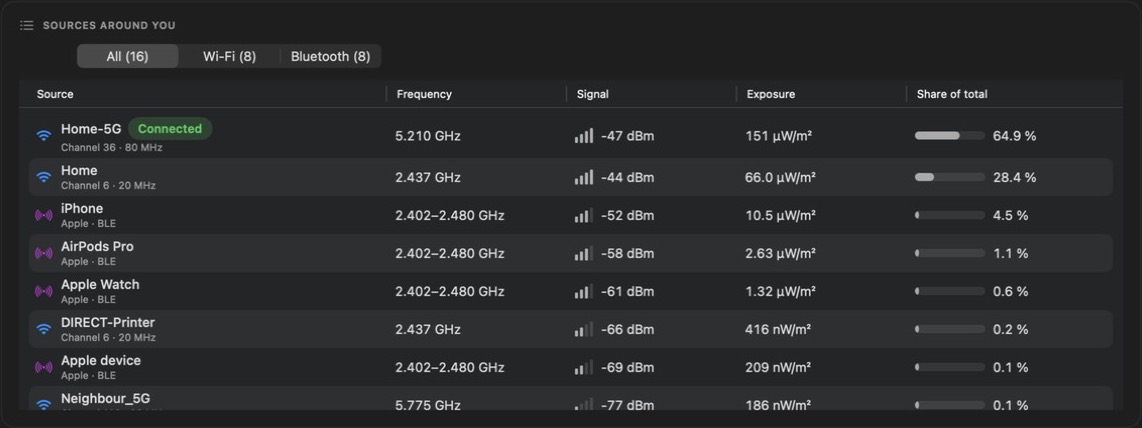Select the AirPods Pro source name
The image size is (1142, 428).
[x=97, y=246]
